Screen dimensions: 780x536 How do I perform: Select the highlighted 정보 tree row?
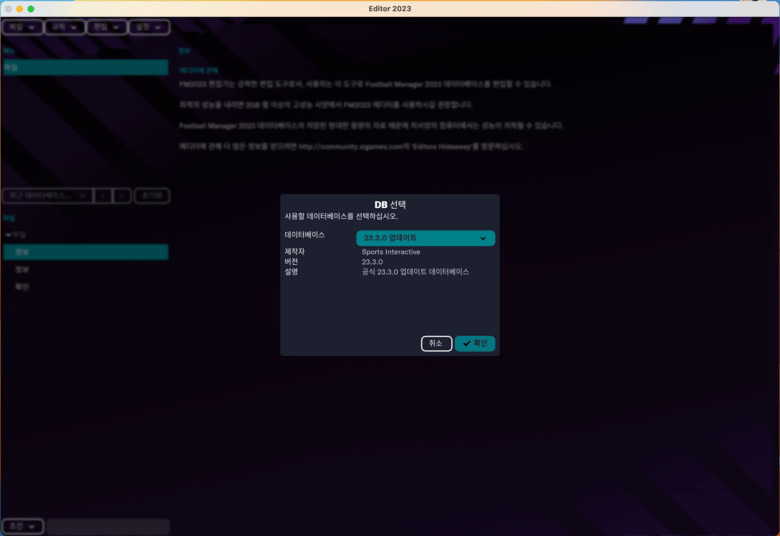[x=86, y=252]
